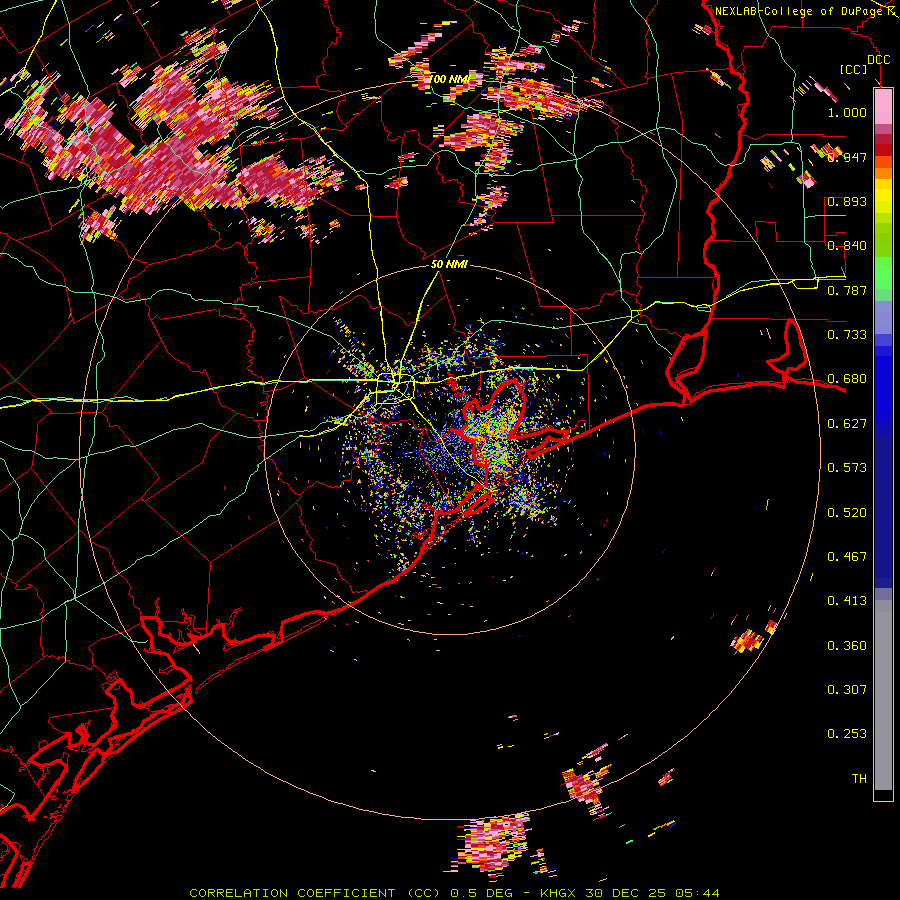The image size is (900, 900).
Task: Click the [CC] units label
Action: [853, 69]
